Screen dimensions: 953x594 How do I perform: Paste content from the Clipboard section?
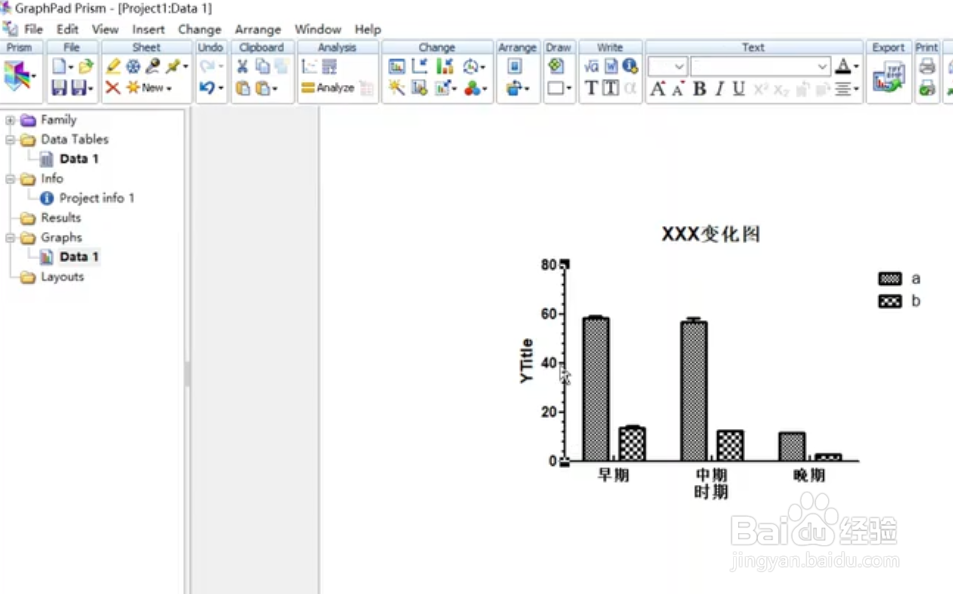point(241,88)
